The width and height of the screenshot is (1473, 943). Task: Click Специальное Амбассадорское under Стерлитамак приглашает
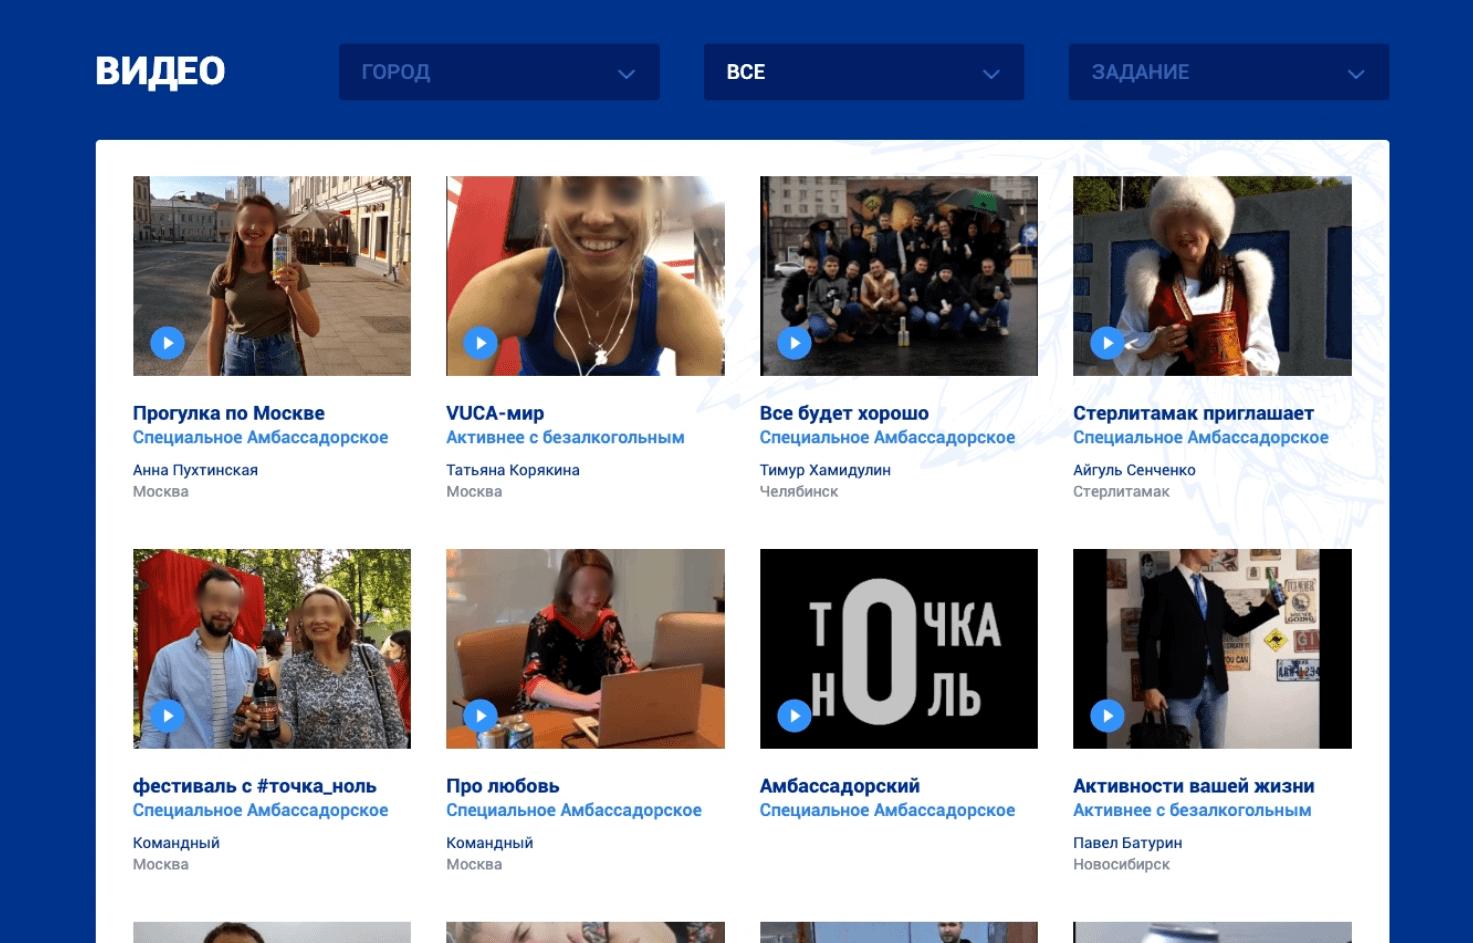pyautogui.click(x=1201, y=437)
